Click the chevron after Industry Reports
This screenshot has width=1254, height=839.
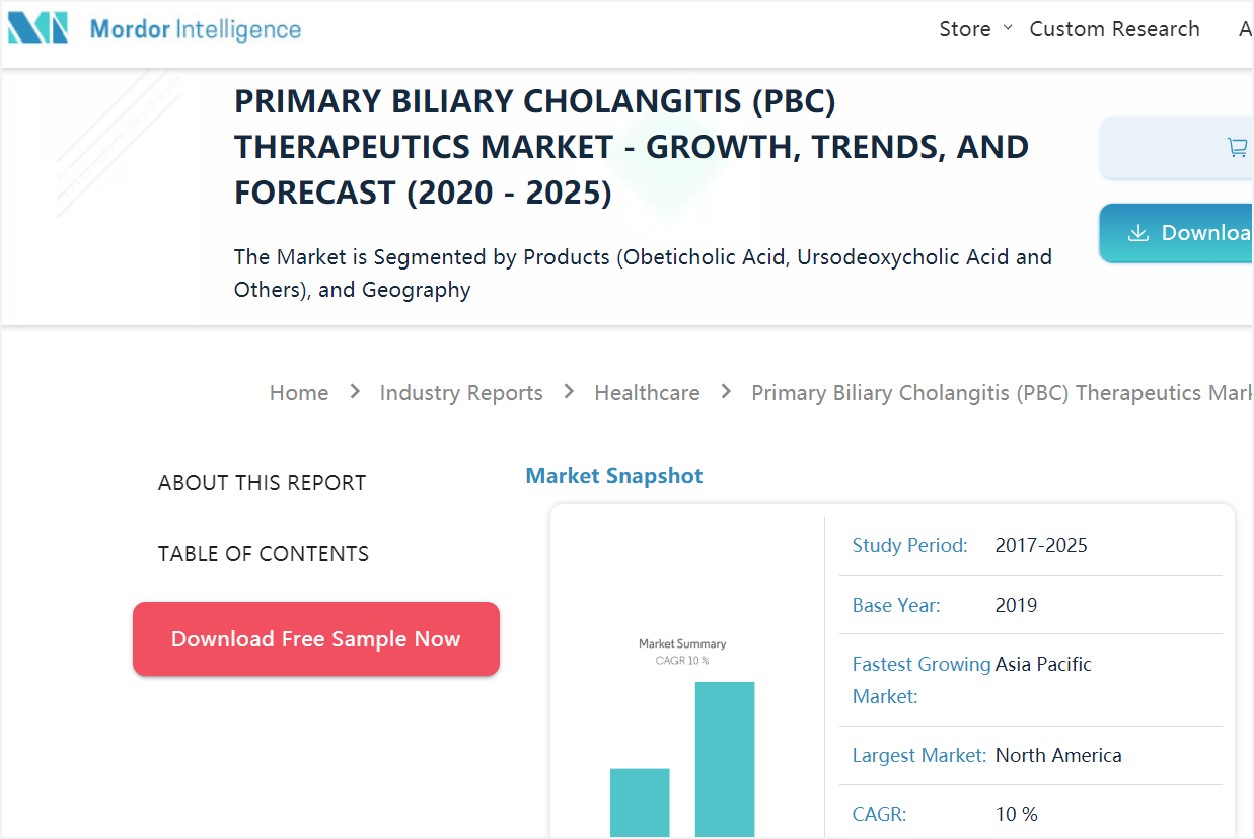point(569,392)
